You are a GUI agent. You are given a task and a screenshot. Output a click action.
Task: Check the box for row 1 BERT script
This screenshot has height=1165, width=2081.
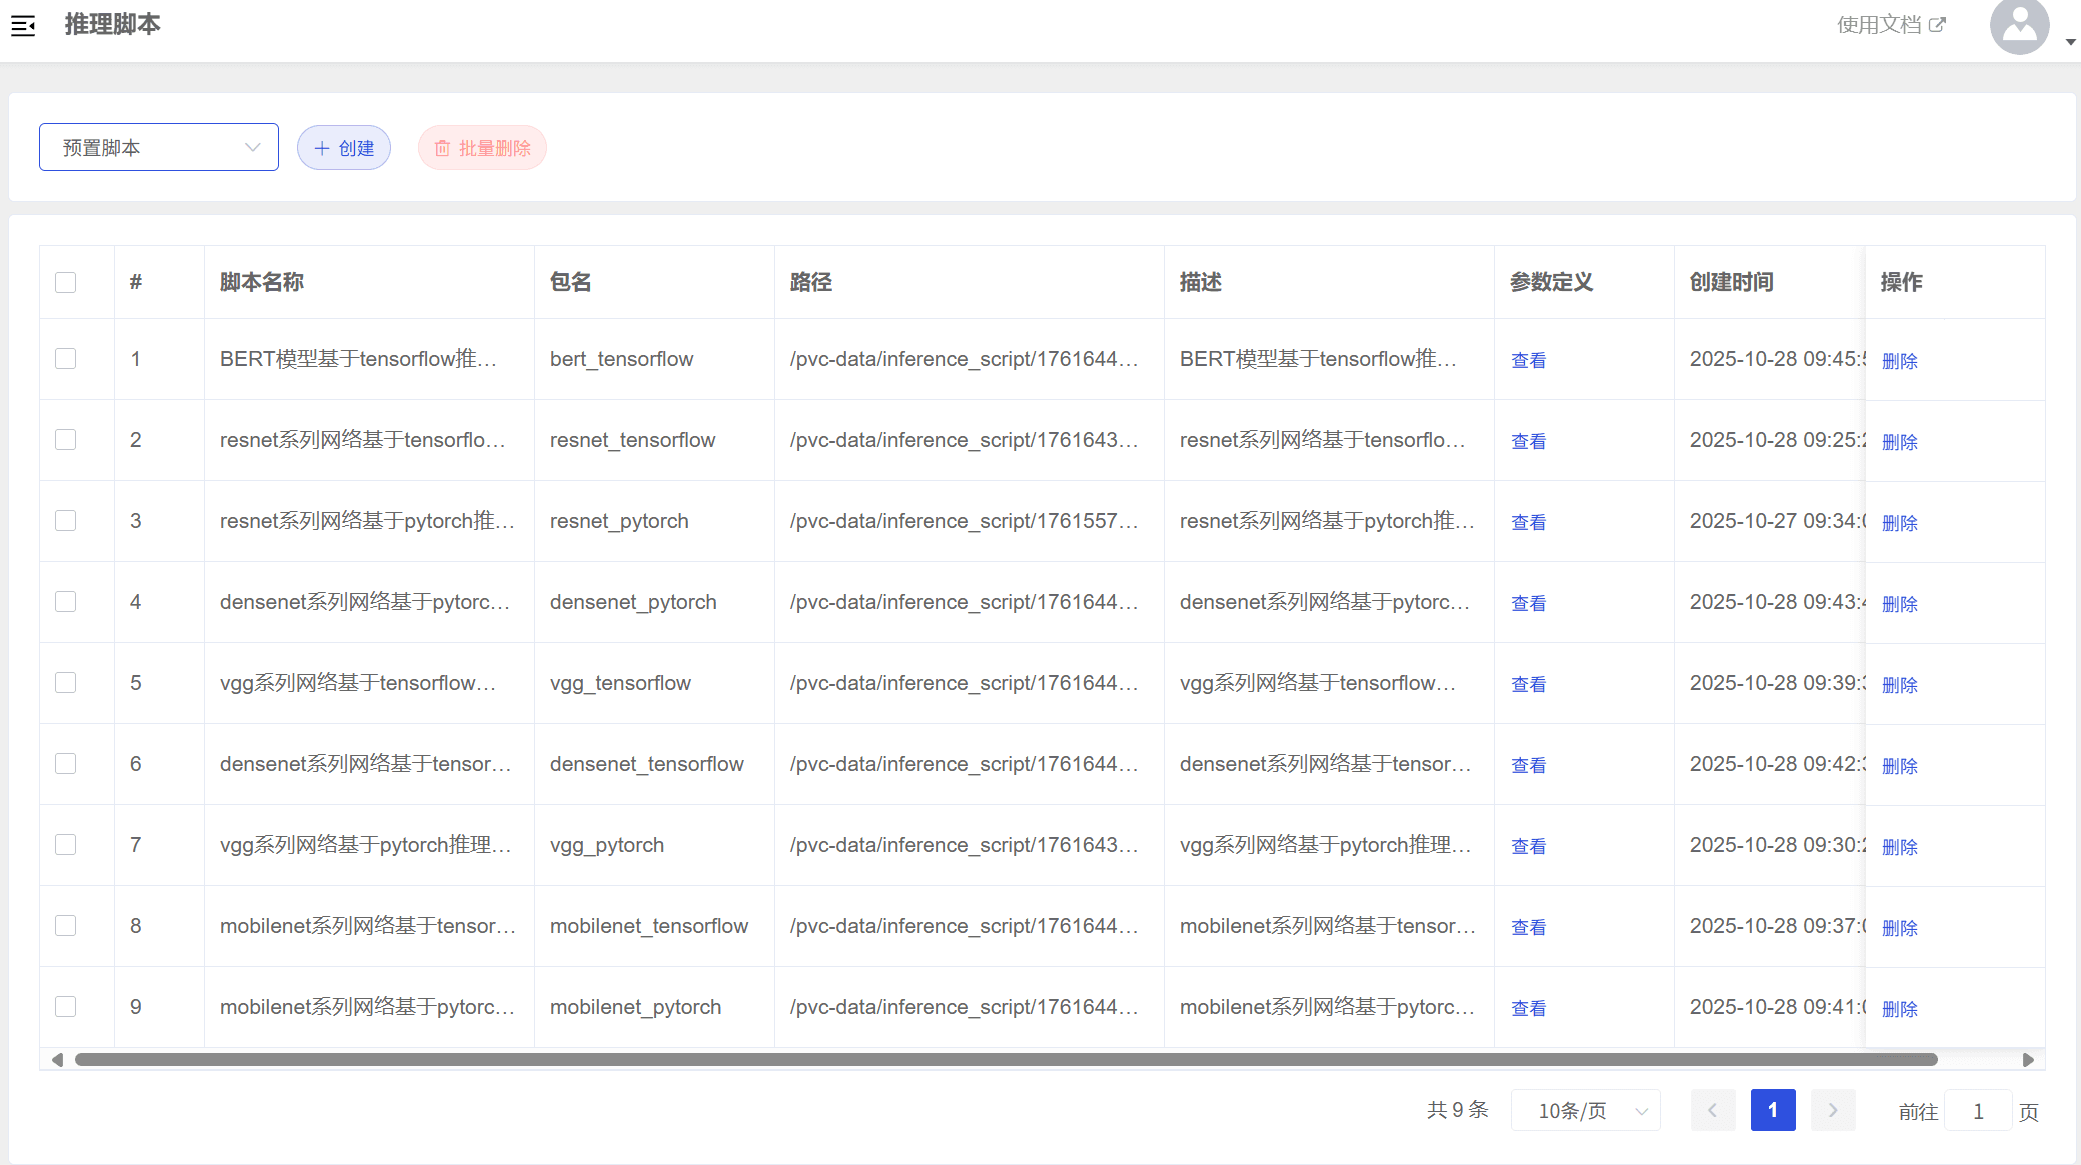(66, 359)
